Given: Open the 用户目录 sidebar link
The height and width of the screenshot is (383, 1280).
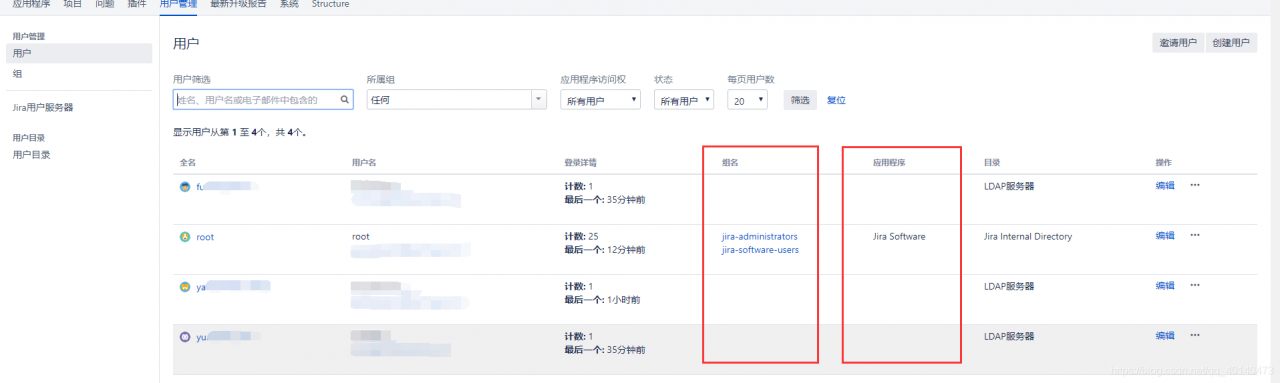Looking at the screenshot, I should point(31,155).
